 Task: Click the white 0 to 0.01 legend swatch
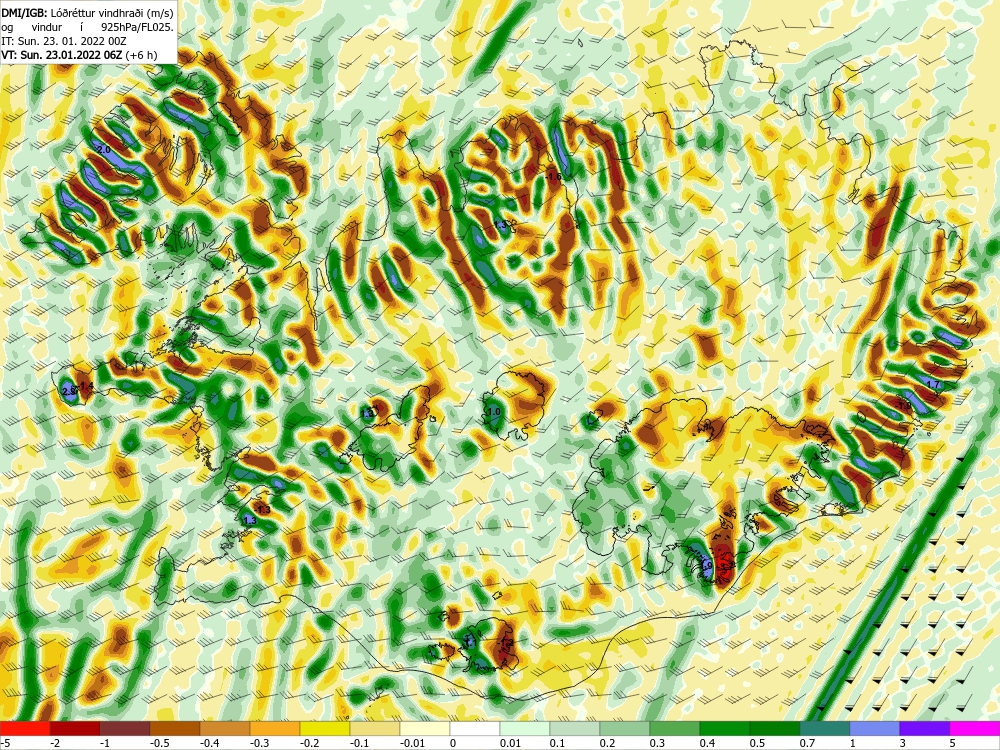475,728
